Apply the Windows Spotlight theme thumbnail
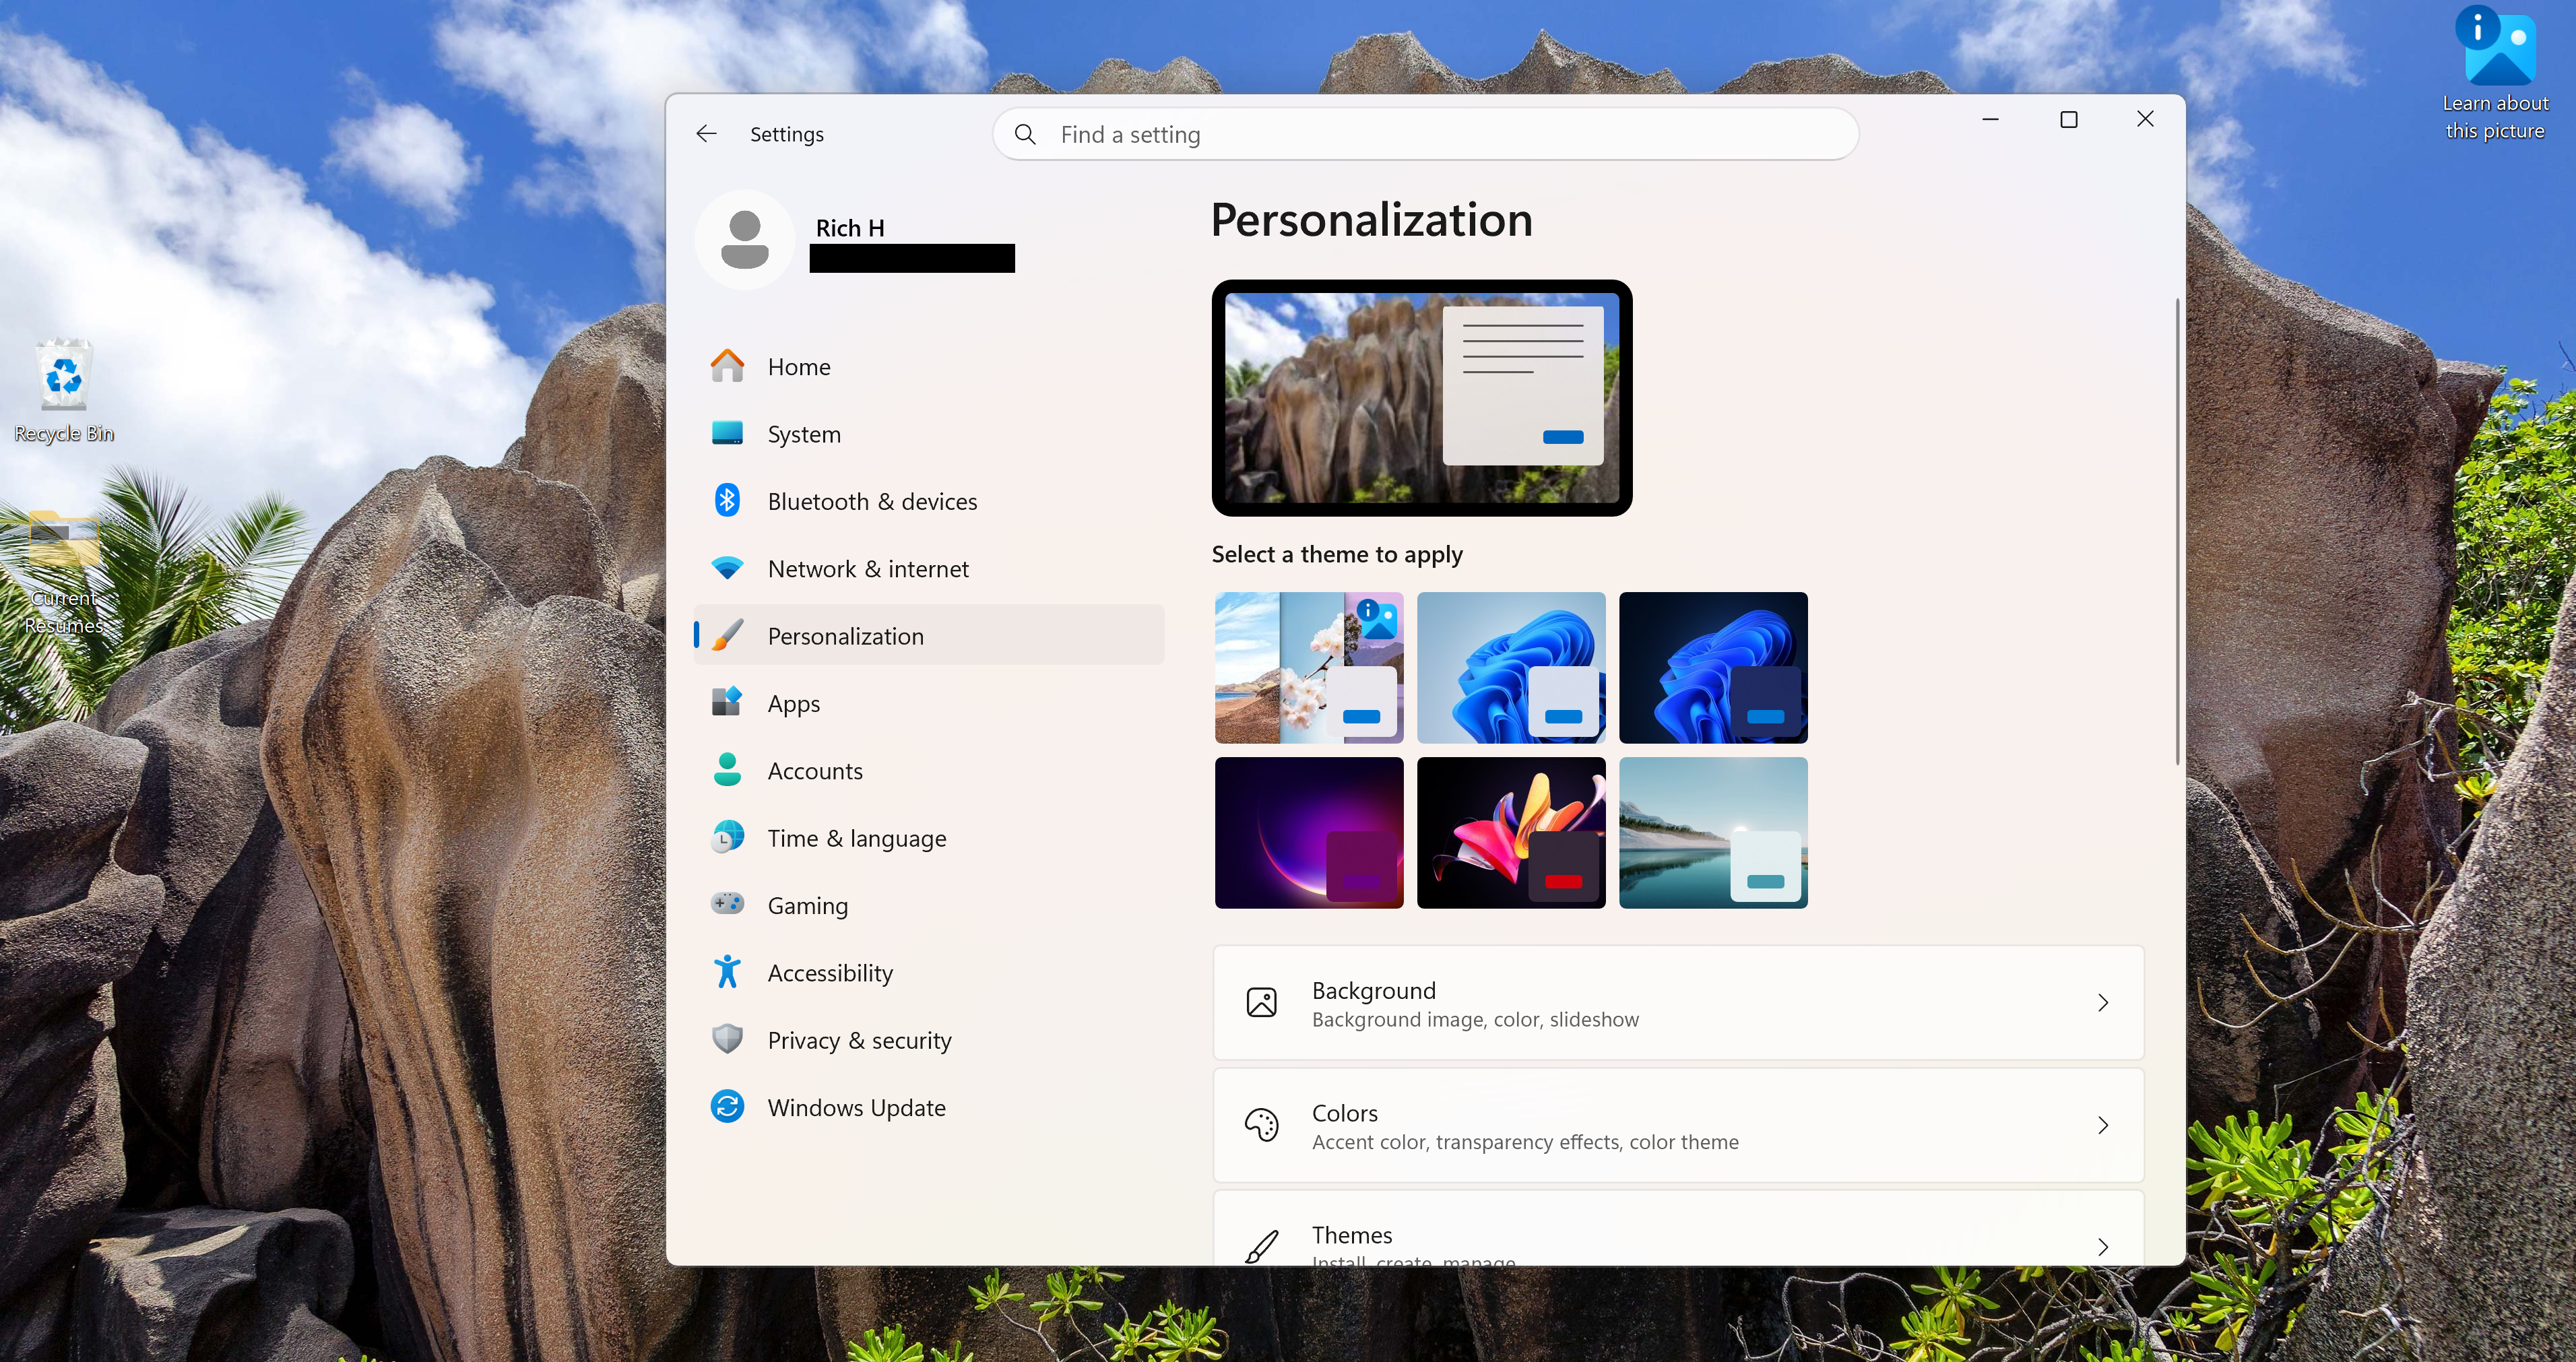The image size is (2576, 1362). click(x=1309, y=667)
